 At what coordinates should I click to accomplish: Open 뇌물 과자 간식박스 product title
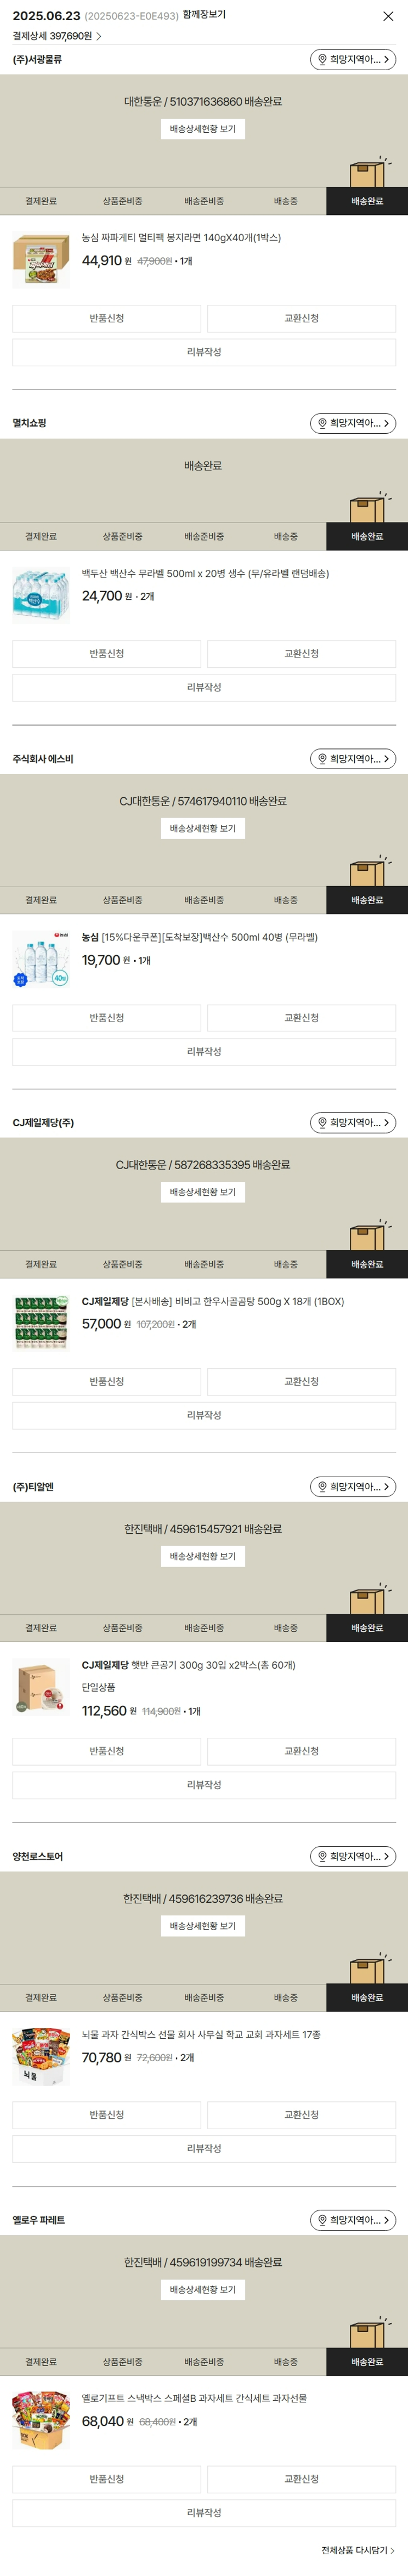[200, 2035]
